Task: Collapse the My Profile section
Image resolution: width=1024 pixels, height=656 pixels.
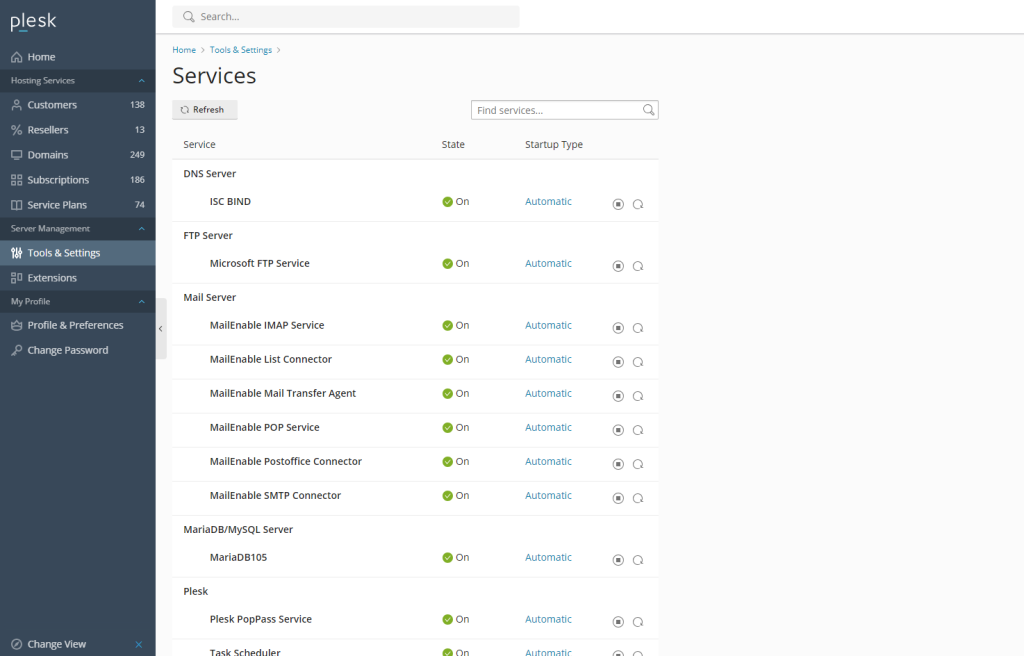Action: pyautogui.click(x=141, y=301)
